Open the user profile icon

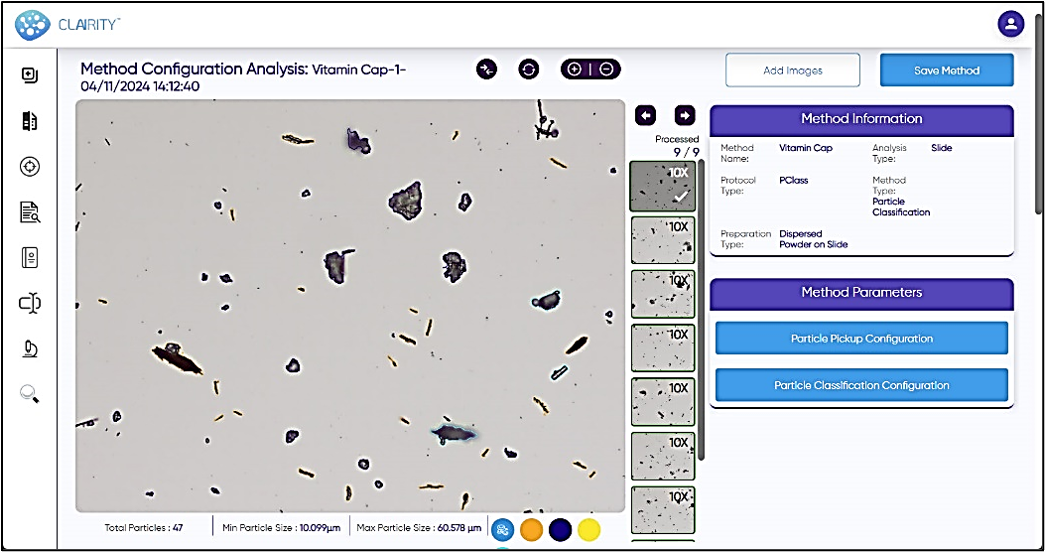pyautogui.click(x=1011, y=24)
